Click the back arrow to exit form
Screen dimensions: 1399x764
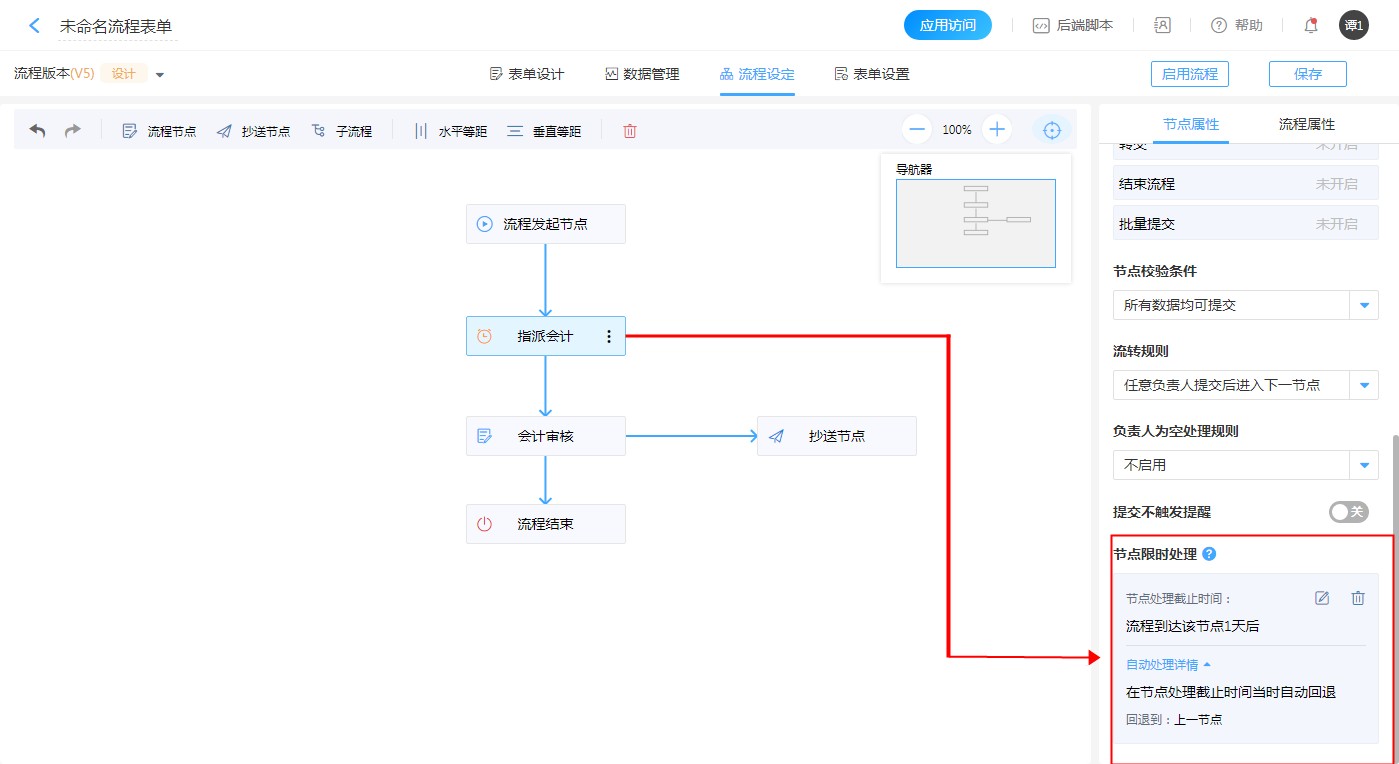click(34, 26)
